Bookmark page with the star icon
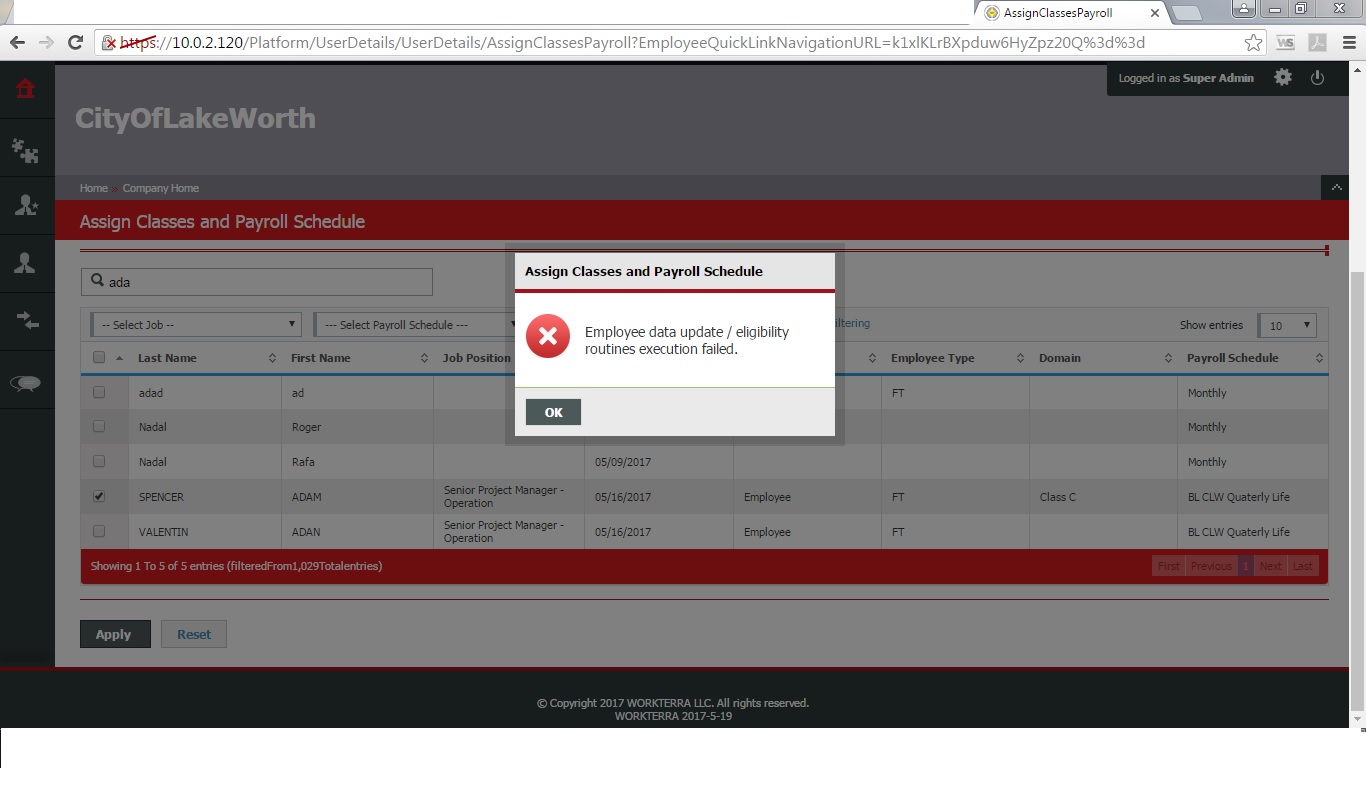This screenshot has width=1366, height=812. [x=1253, y=43]
